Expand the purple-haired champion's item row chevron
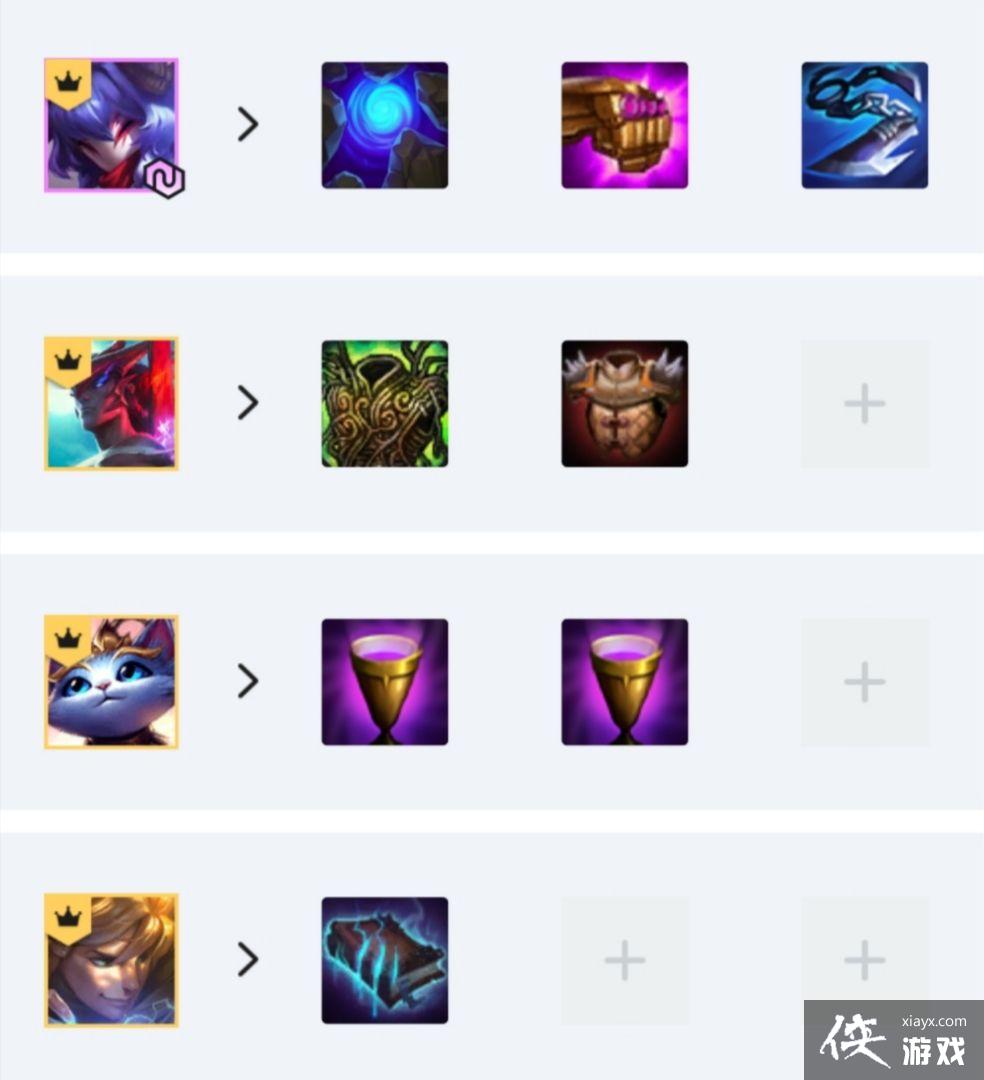 pos(248,125)
